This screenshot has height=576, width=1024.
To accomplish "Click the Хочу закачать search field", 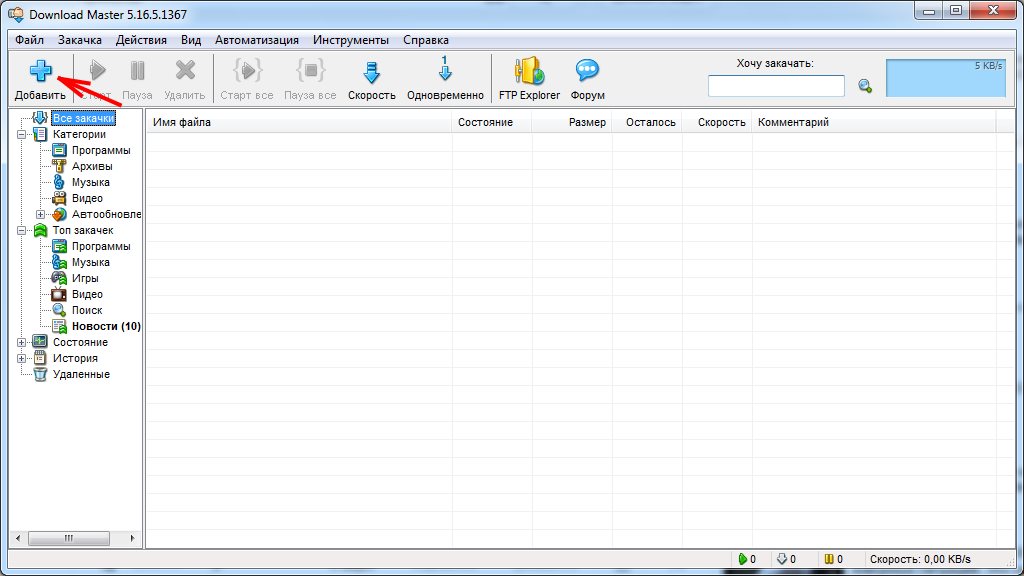I will pyautogui.click(x=776, y=86).
